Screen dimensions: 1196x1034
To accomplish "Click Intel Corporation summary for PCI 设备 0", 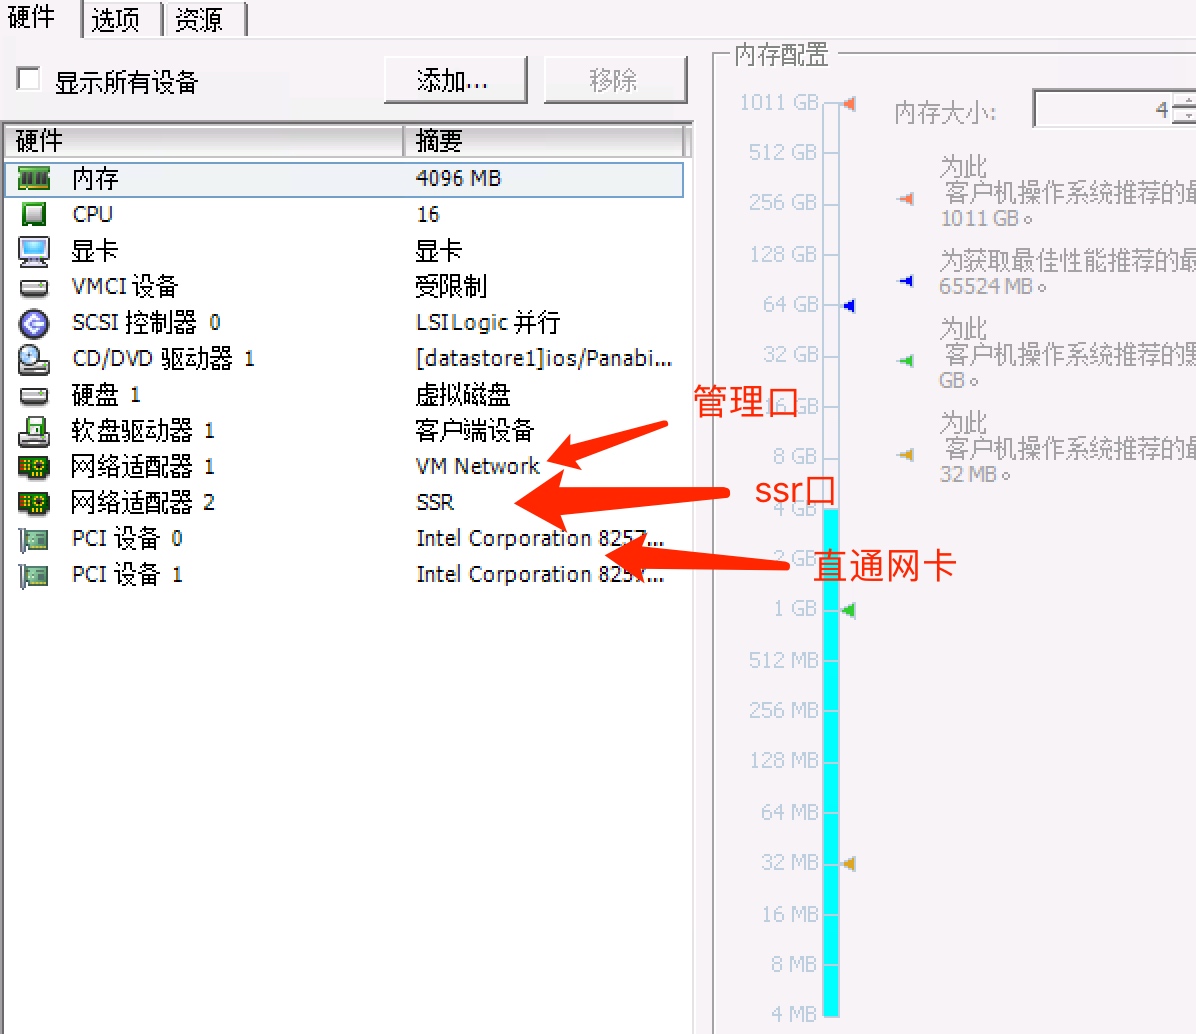I will coord(540,538).
